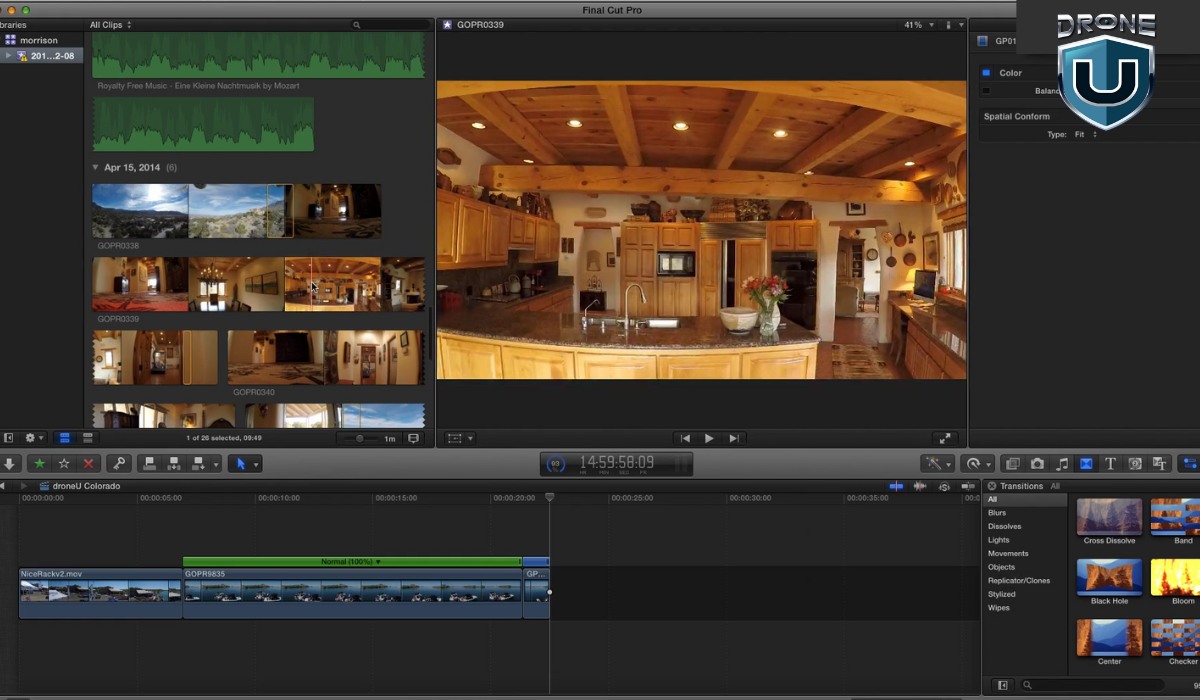Open the Photos browser camera icon
1200x700 pixels.
(1037, 464)
